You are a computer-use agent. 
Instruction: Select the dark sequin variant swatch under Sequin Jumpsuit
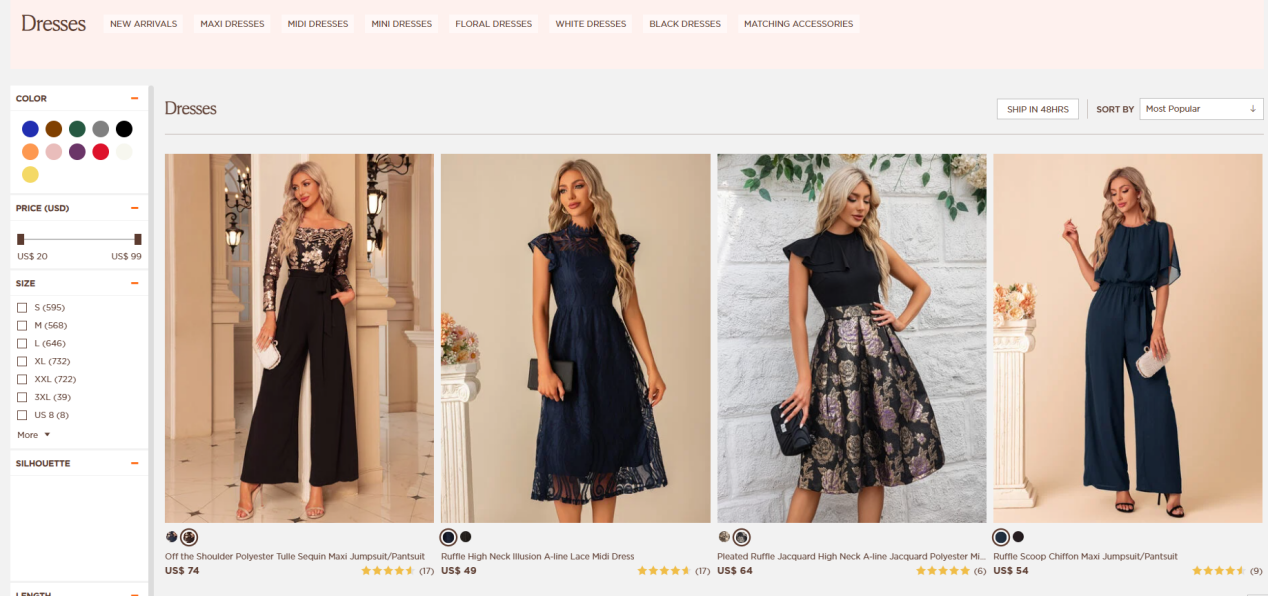click(x=171, y=537)
